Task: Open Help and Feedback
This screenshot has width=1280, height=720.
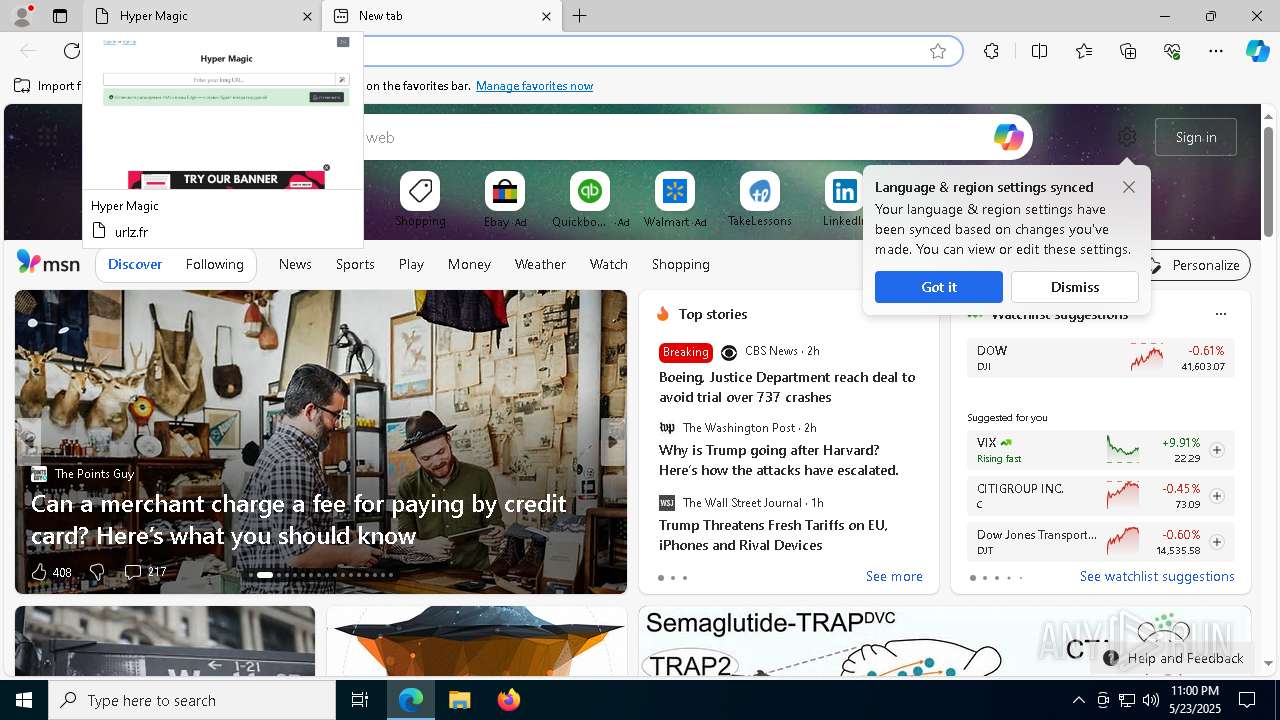Action: point(1173,658)
